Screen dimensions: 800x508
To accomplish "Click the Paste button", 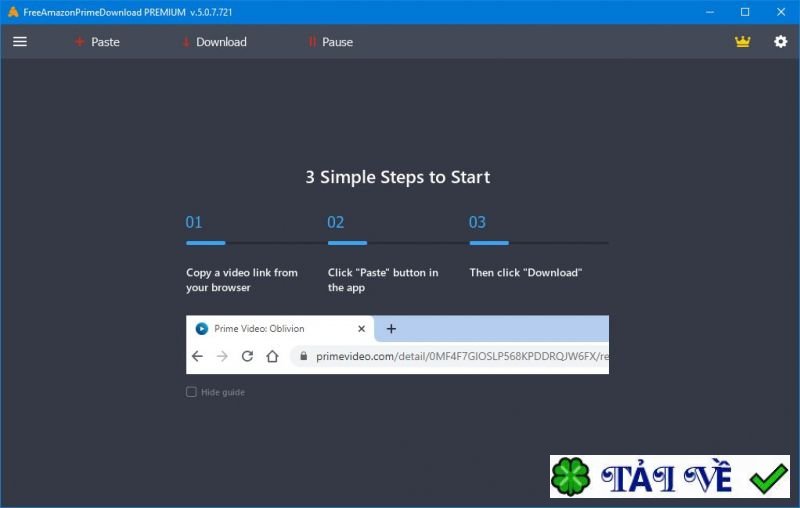I will click(97, 42).
